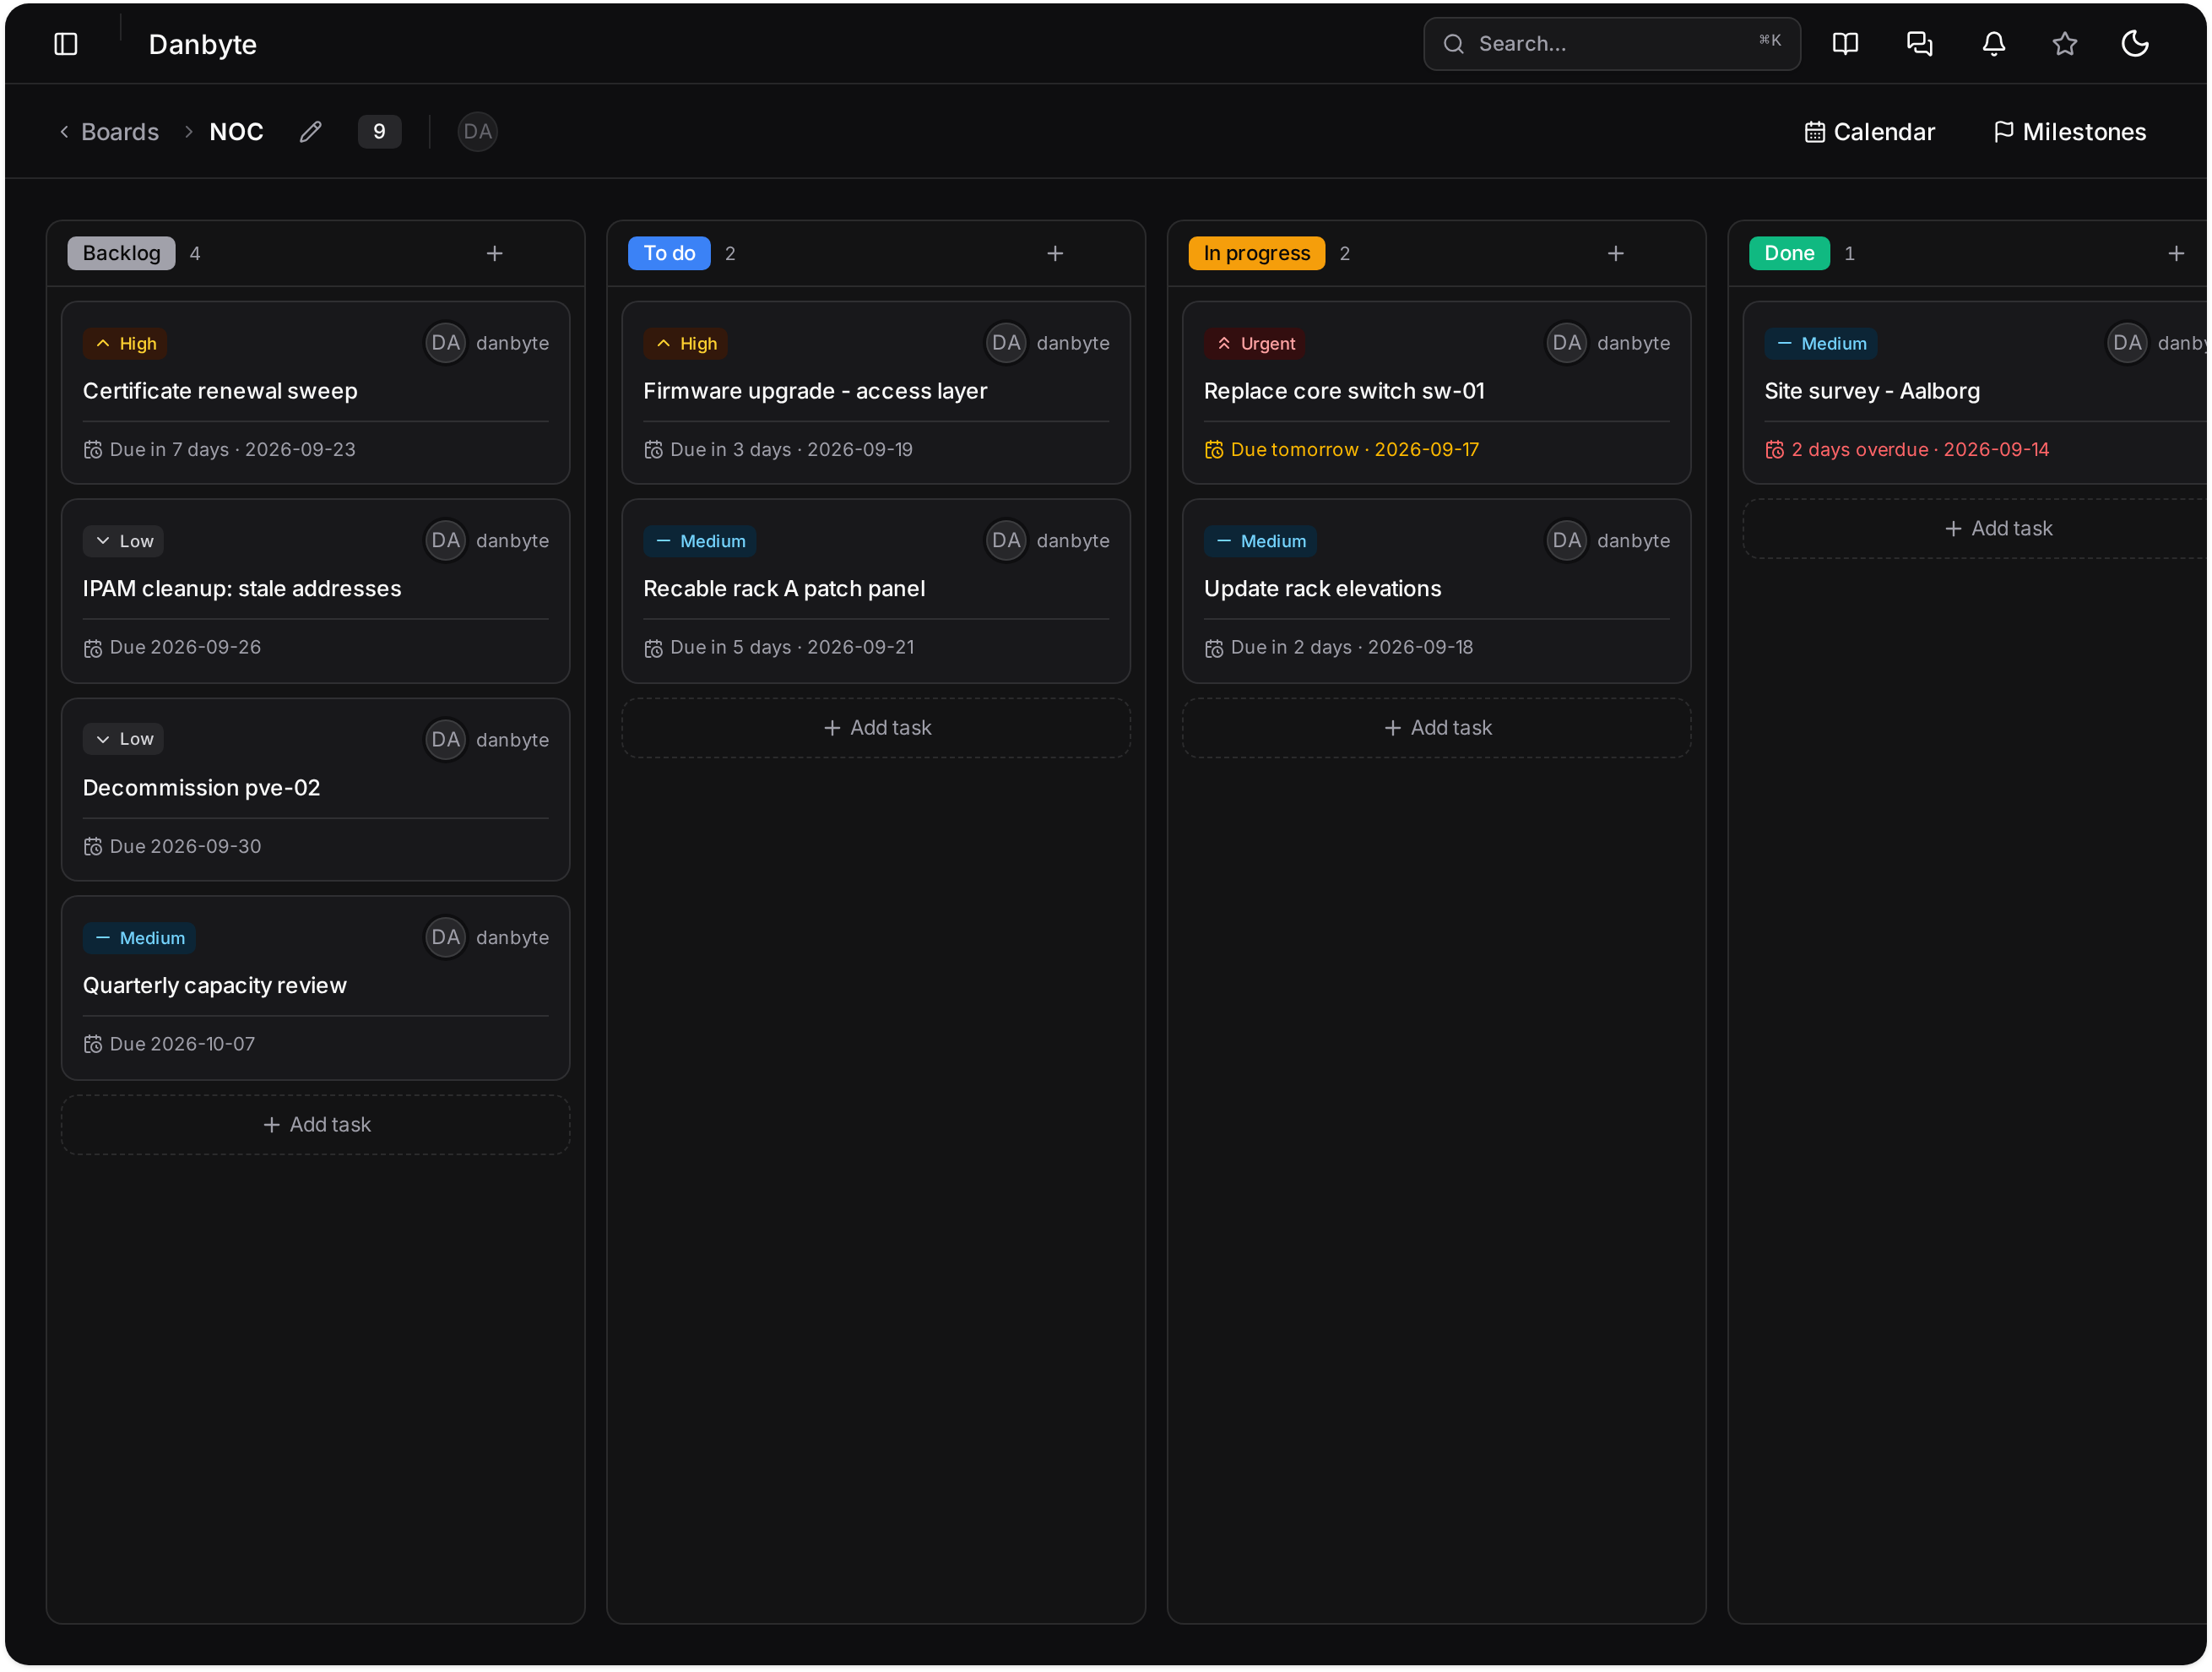Click the overdue calendar icon on Site survey card
The image size is (2212, 1672).
1774,450
